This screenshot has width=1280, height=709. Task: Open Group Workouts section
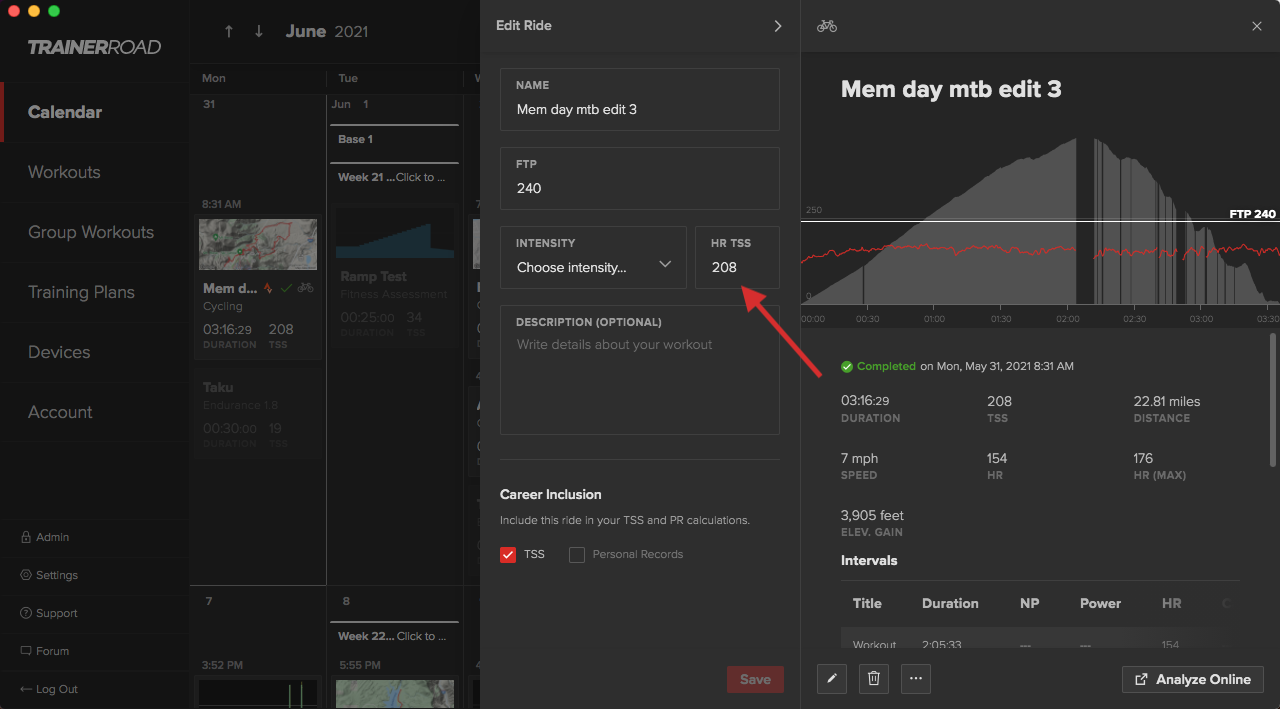[x=91, y=232]
